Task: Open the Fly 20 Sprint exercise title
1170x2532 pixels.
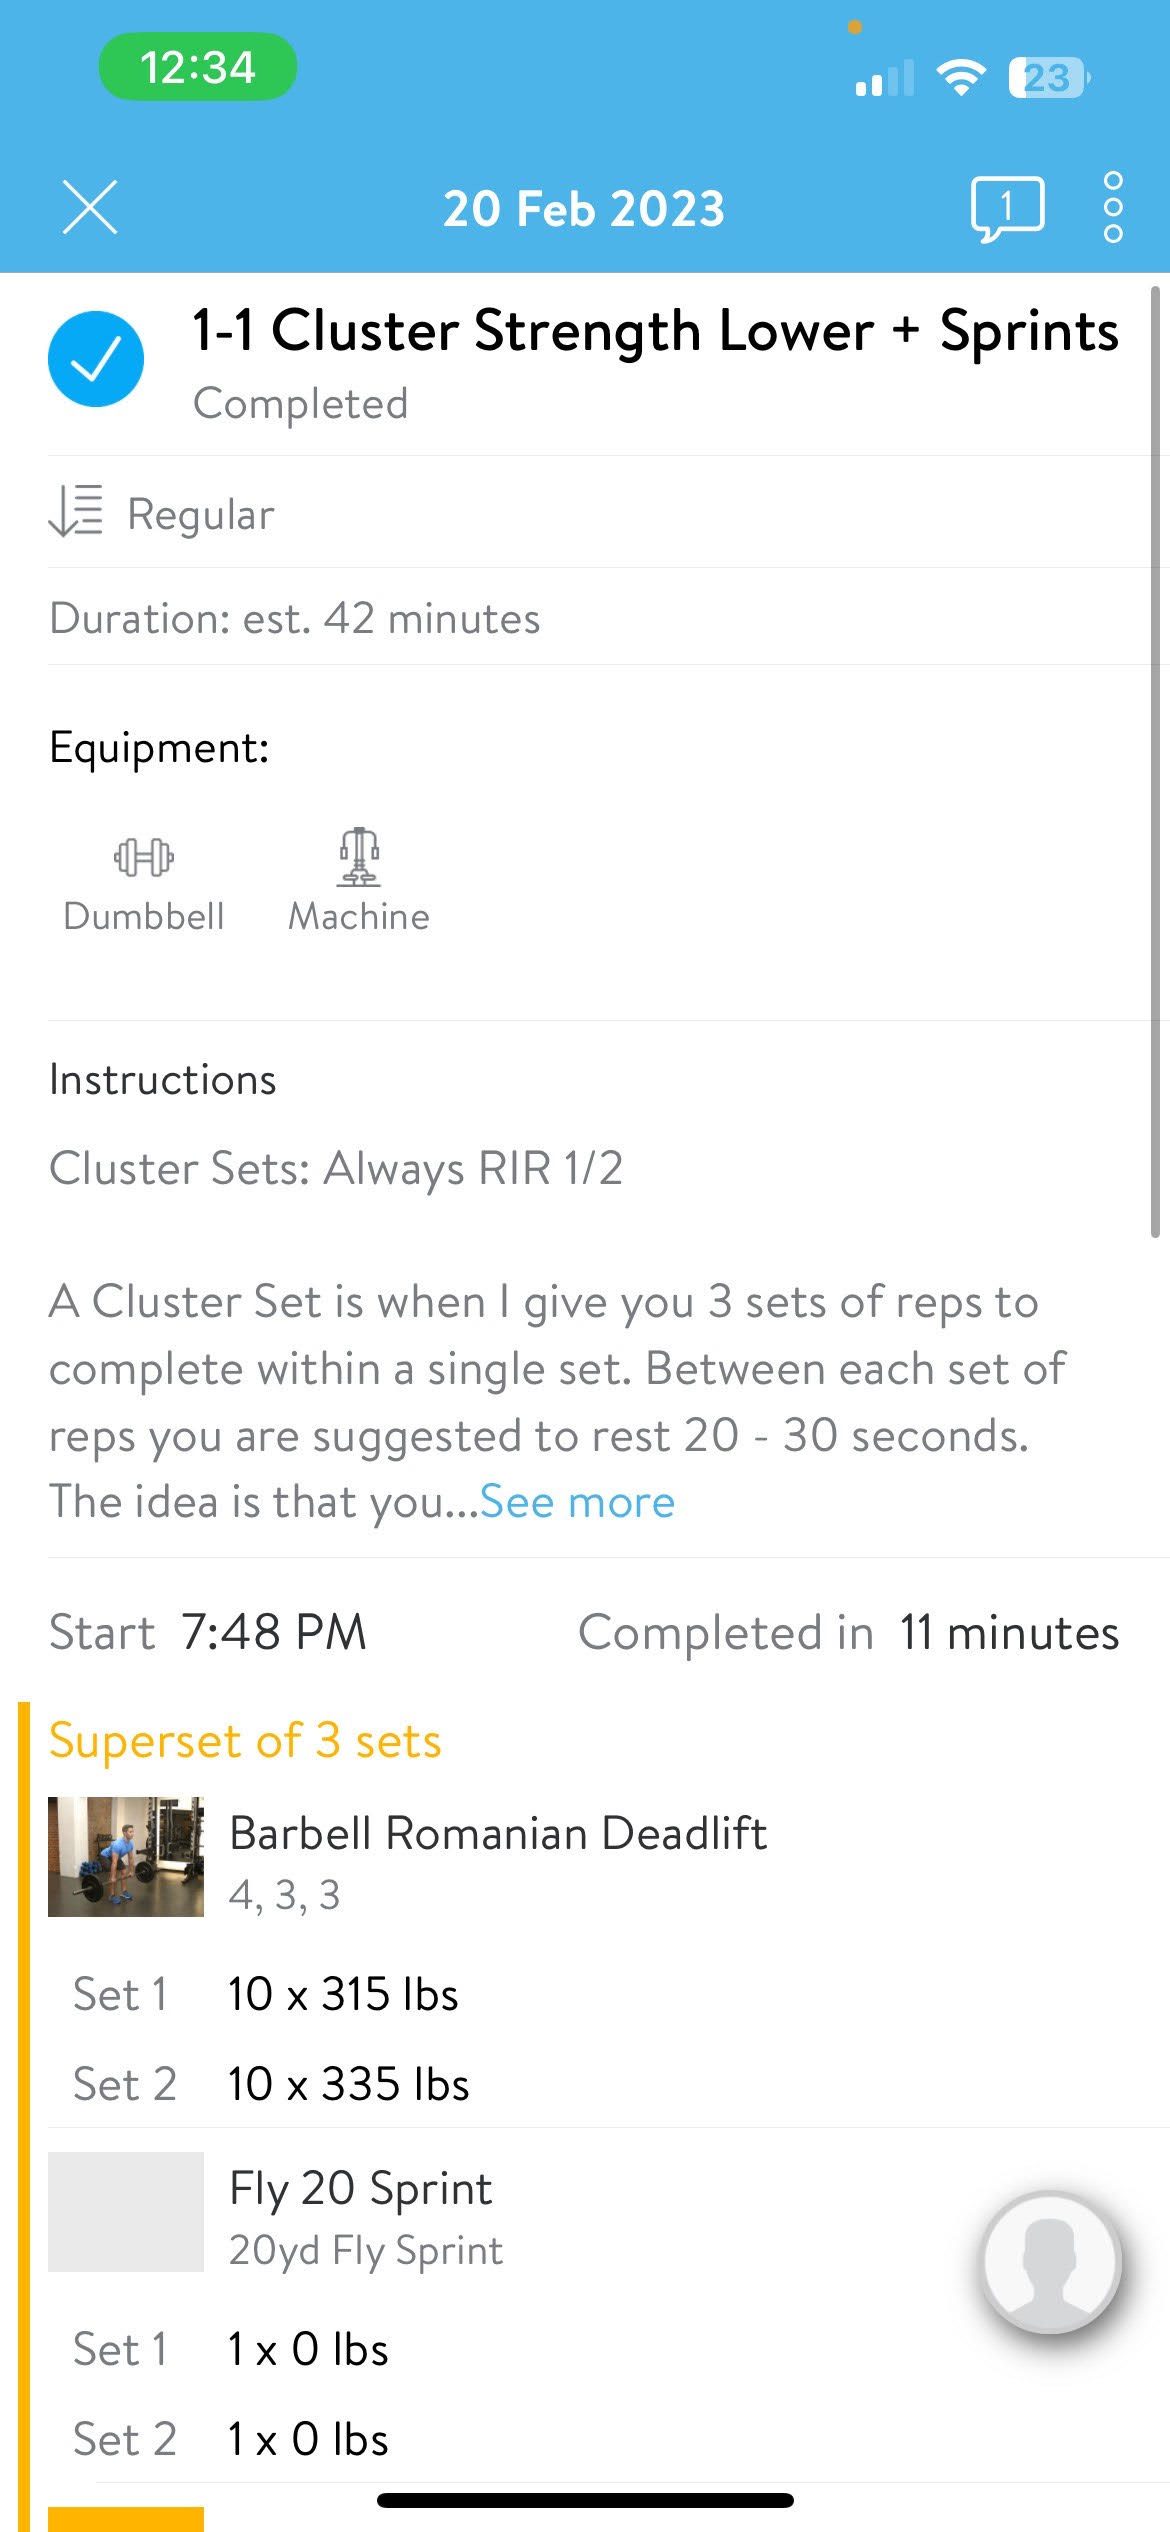Action: (x=361, y=2188)
